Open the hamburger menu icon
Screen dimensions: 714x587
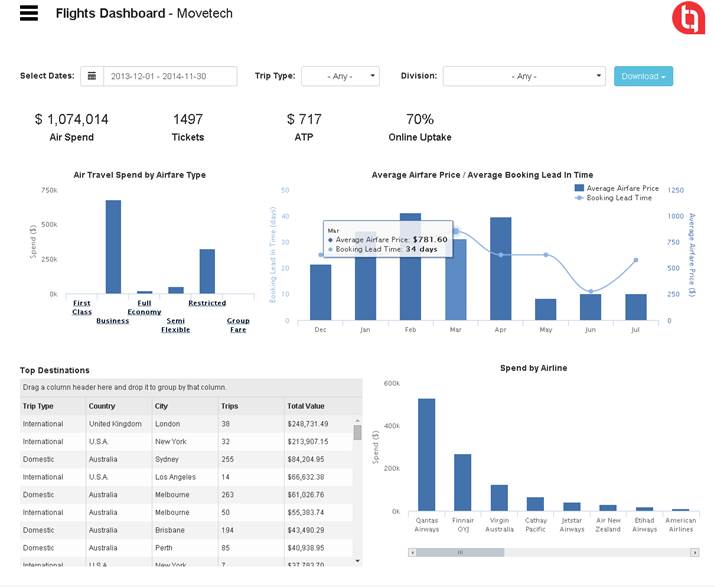click(x=28, y=13)
